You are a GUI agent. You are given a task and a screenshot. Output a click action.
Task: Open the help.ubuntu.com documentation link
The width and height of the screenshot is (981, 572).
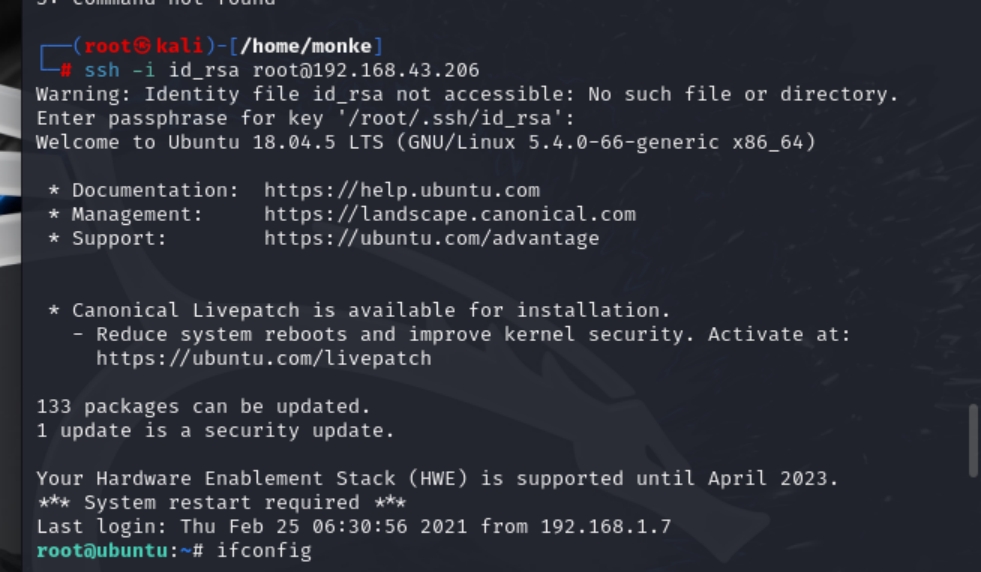[401, 190]
